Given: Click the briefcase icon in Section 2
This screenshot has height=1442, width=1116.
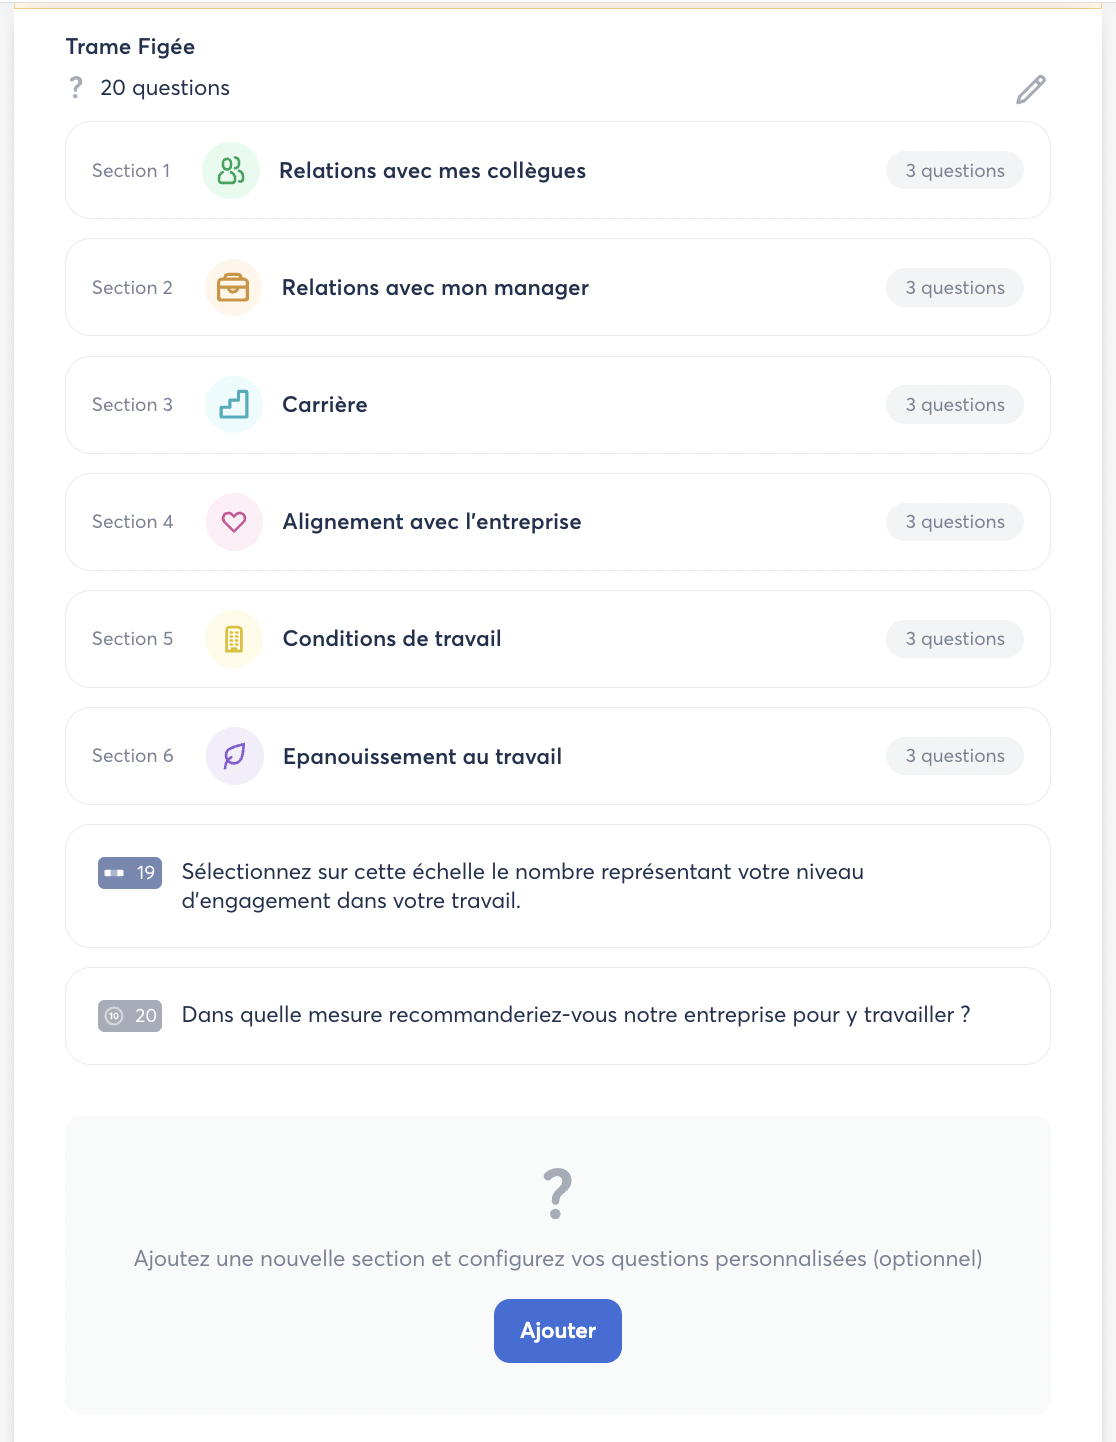Looking at the screenshot, I should point(233,288).
